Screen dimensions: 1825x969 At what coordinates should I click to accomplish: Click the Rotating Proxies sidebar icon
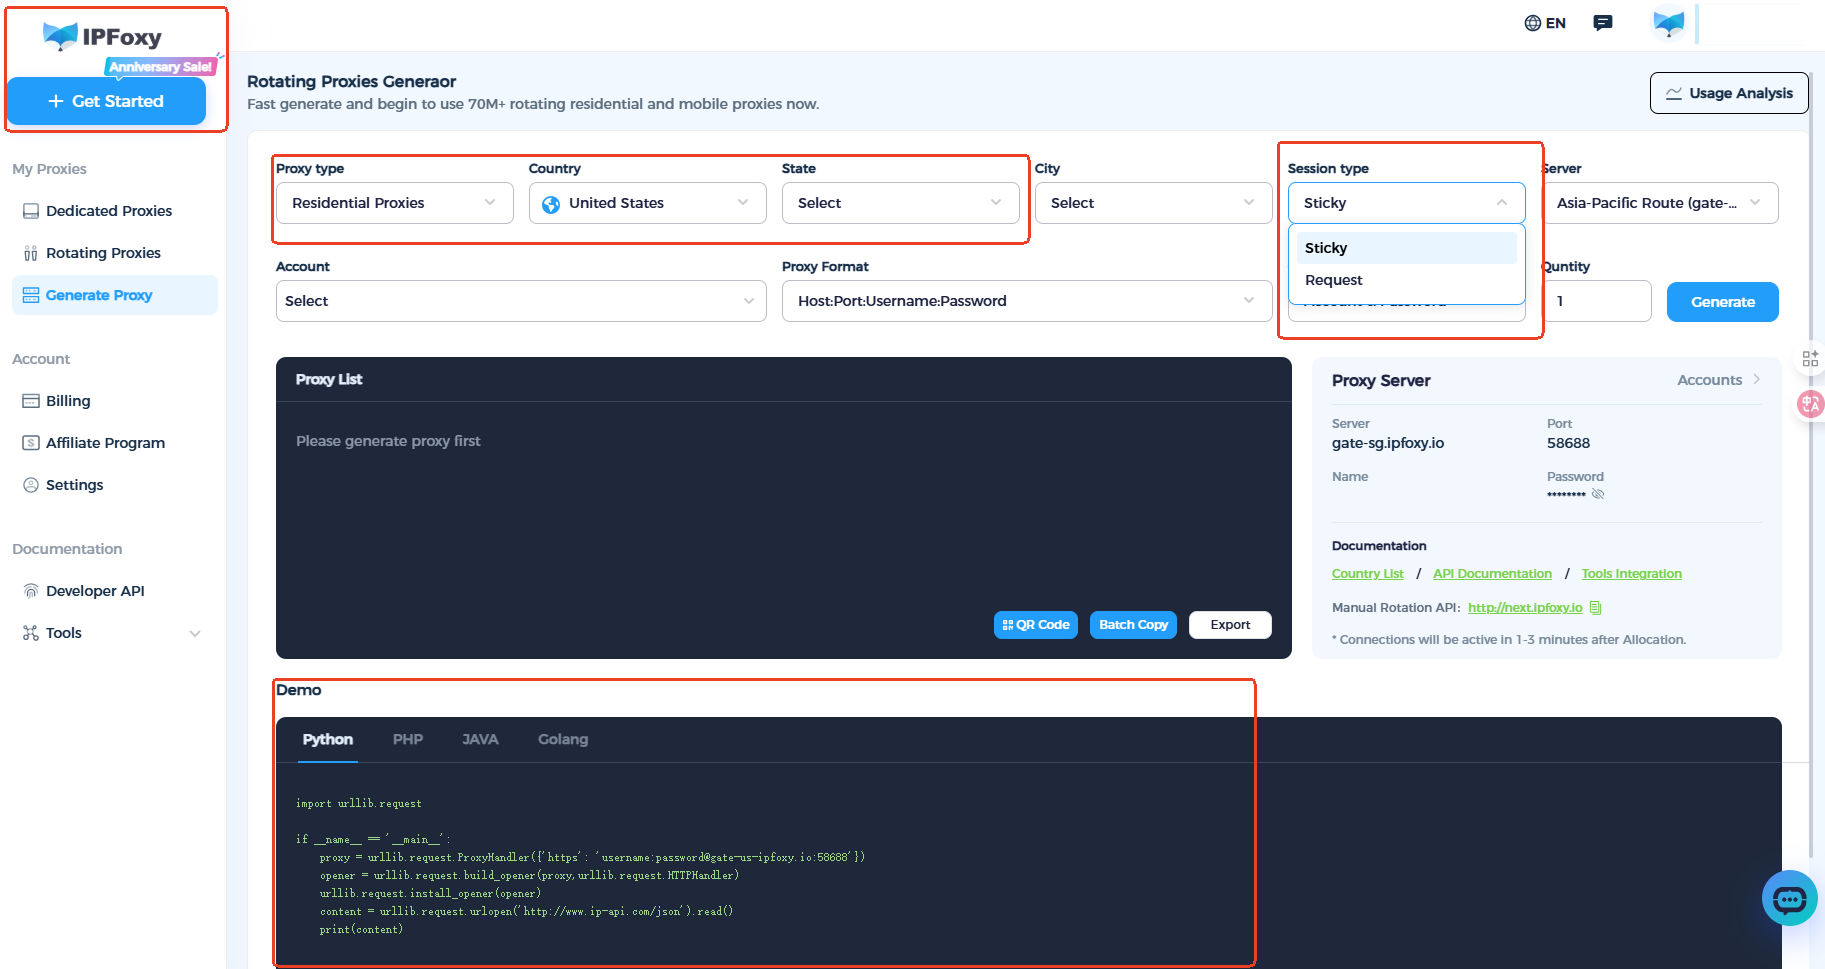pos(31,253)
